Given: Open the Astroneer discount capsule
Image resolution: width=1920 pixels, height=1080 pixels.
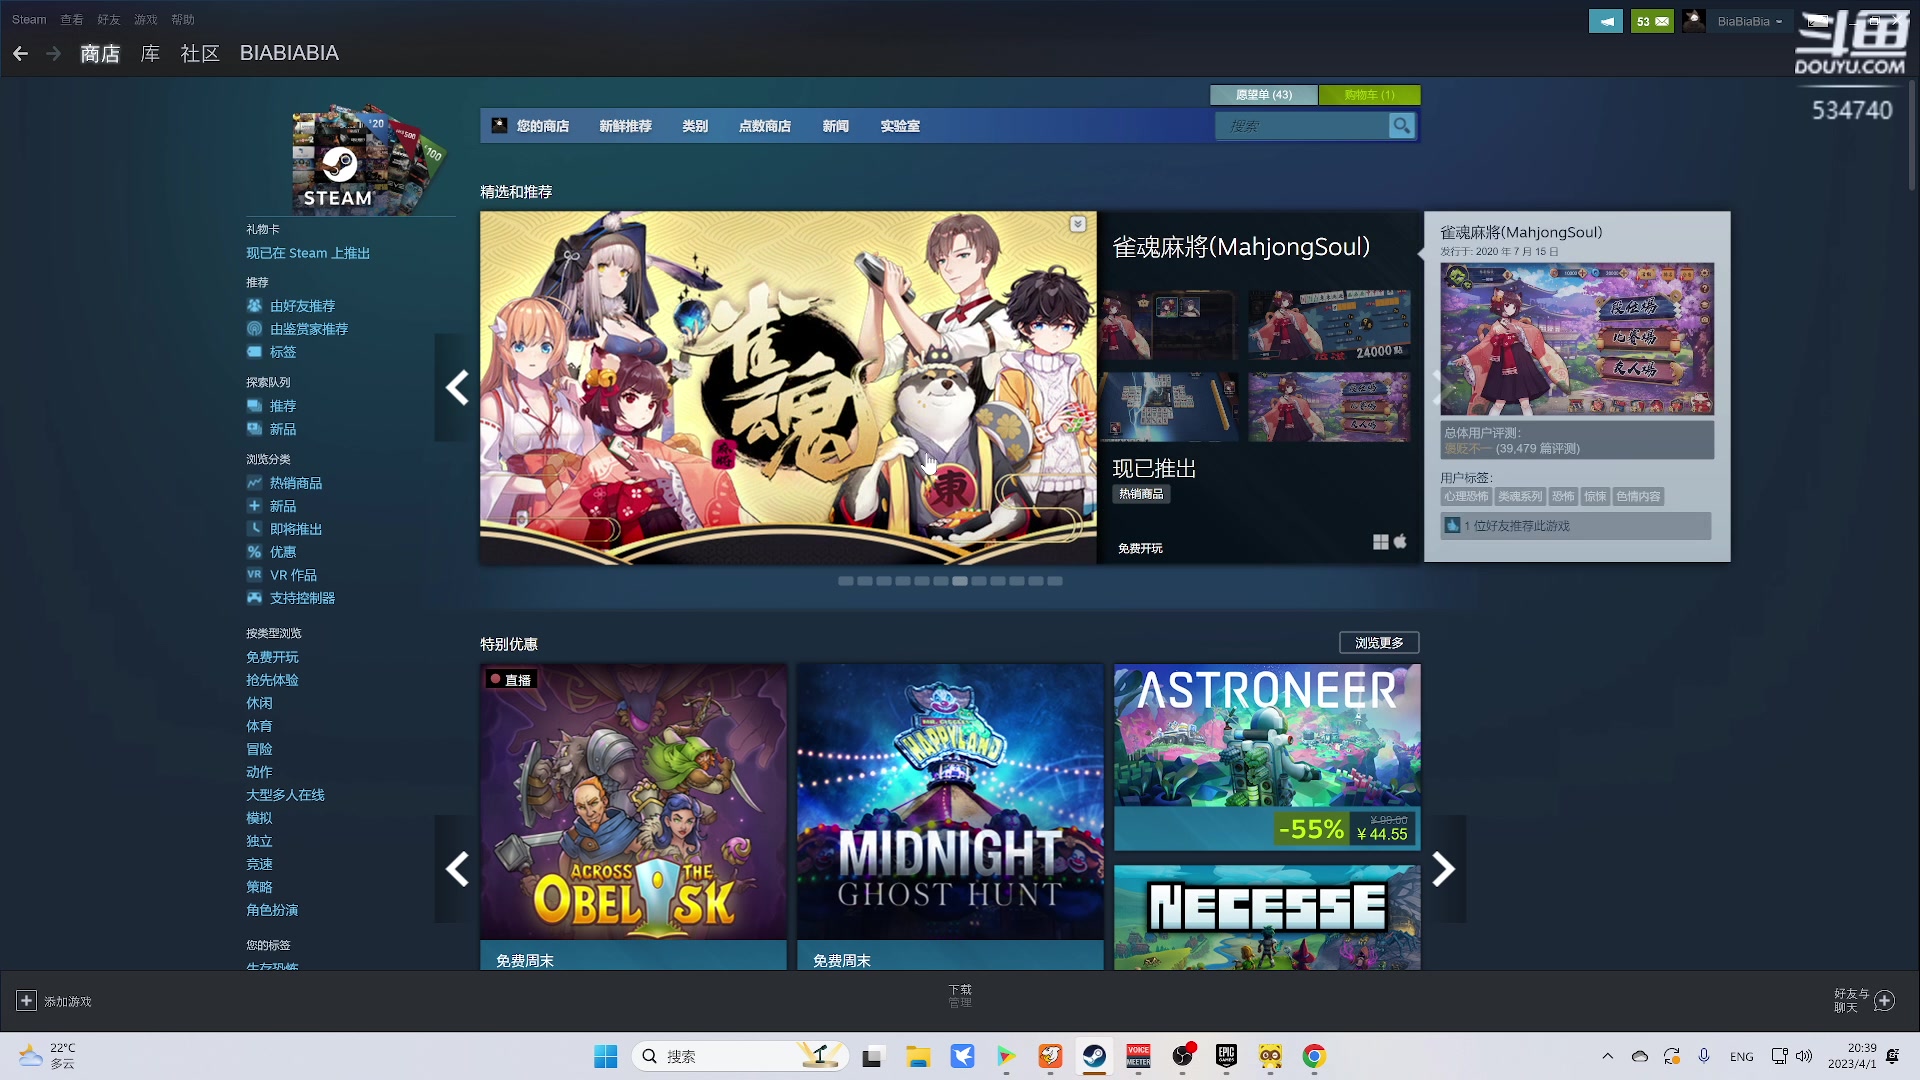Looking at the screenshot, I should [1268, 757].
